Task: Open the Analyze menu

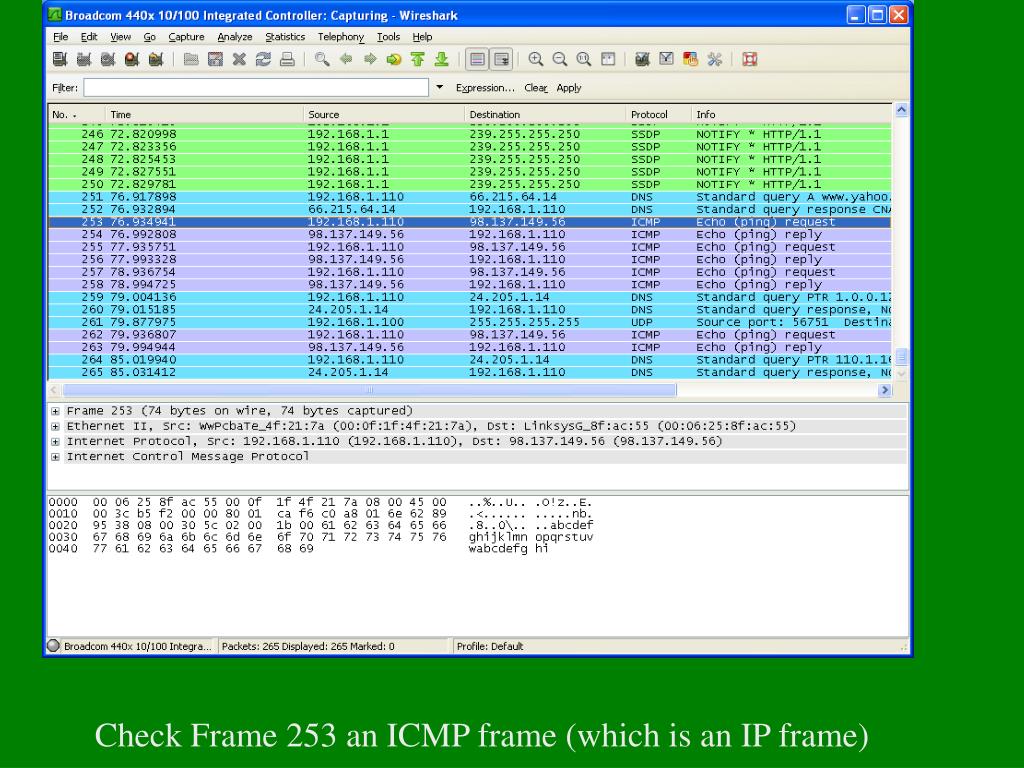Action: point(234,37)
